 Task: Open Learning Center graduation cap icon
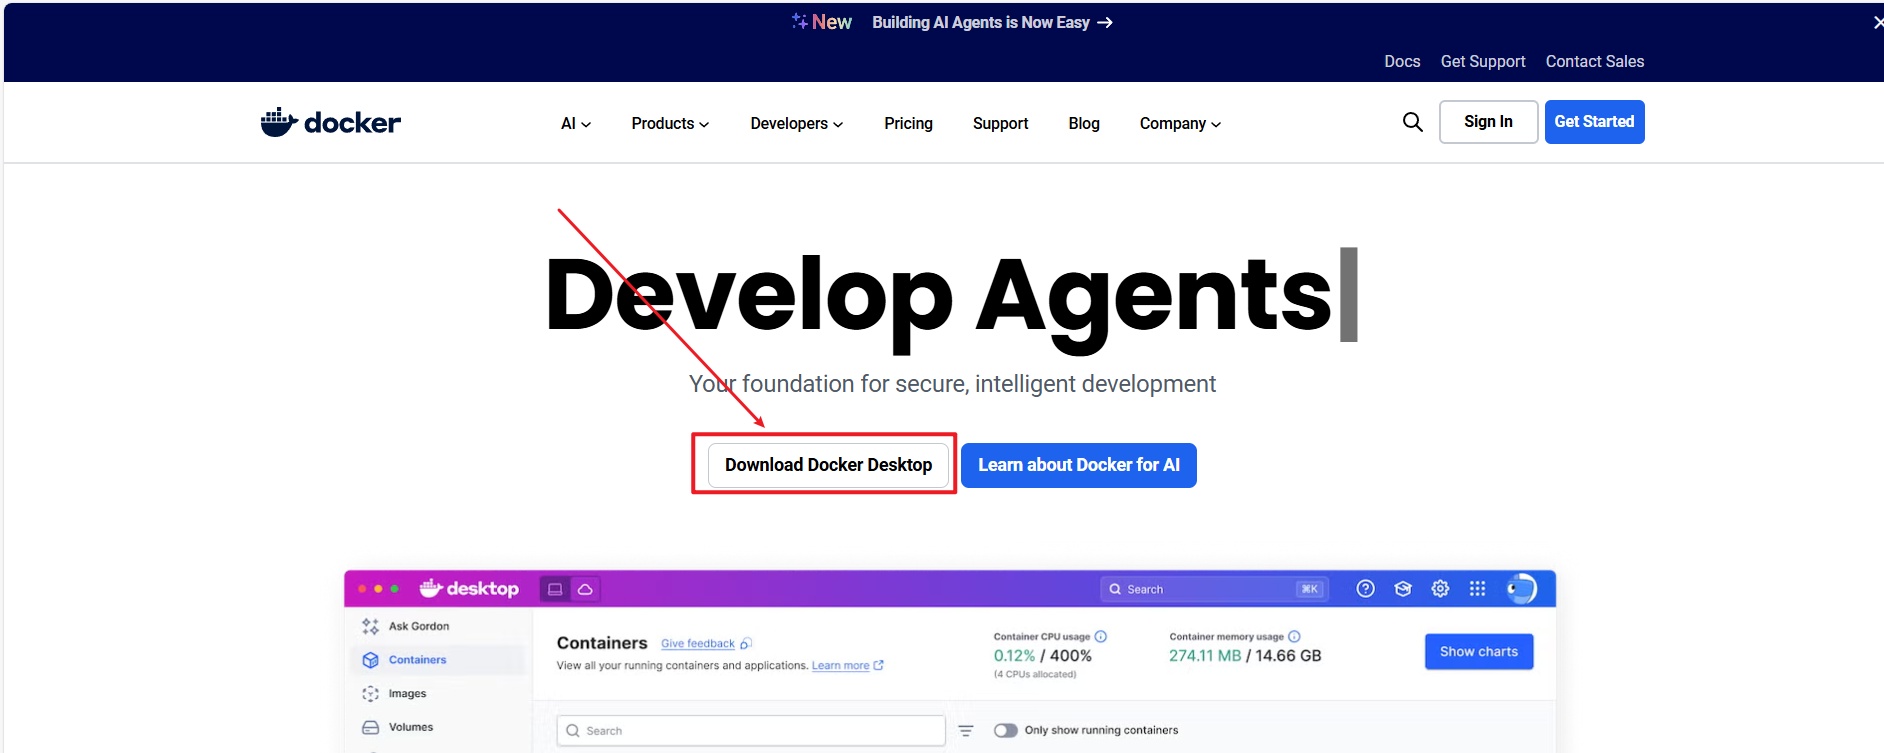1403,589
